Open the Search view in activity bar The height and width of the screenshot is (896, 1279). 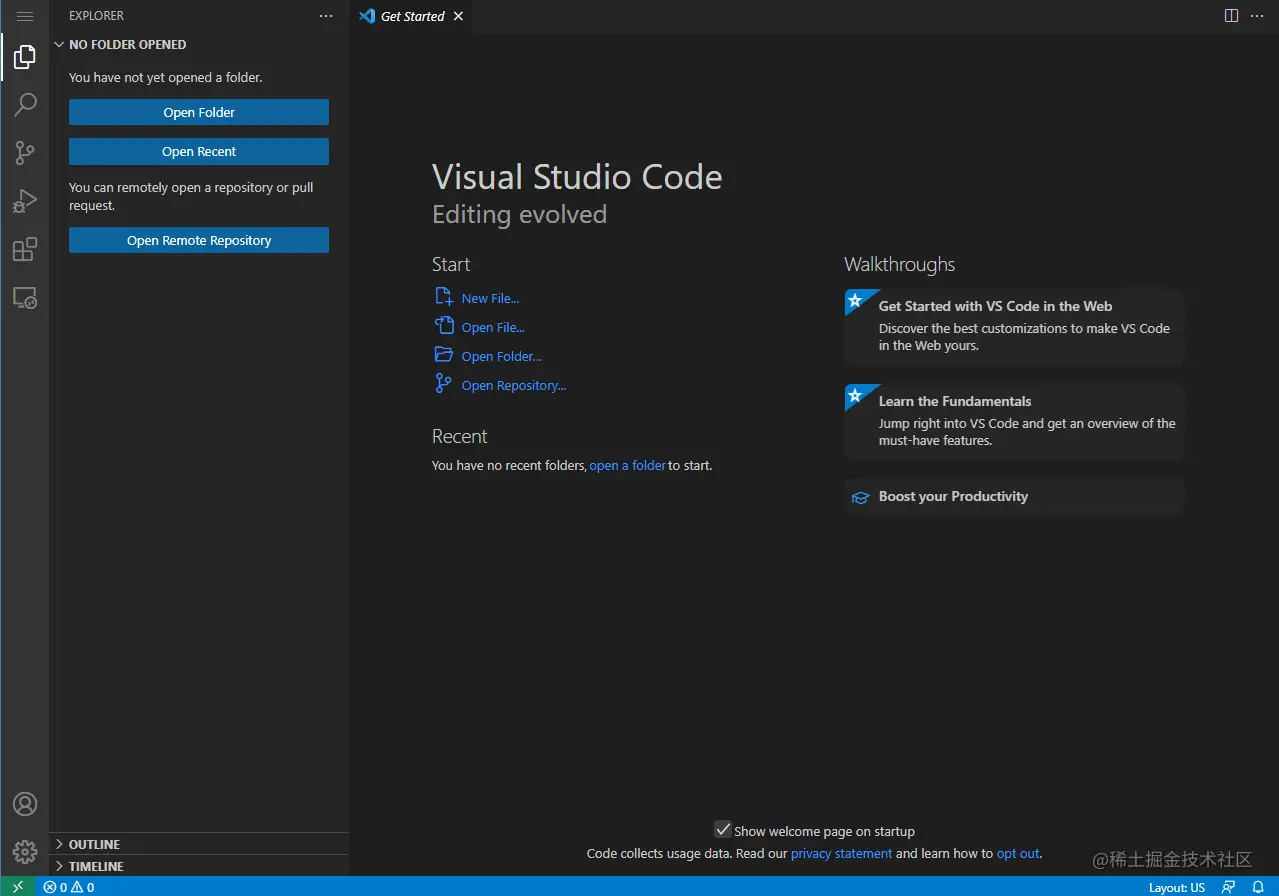click(25, 104)
